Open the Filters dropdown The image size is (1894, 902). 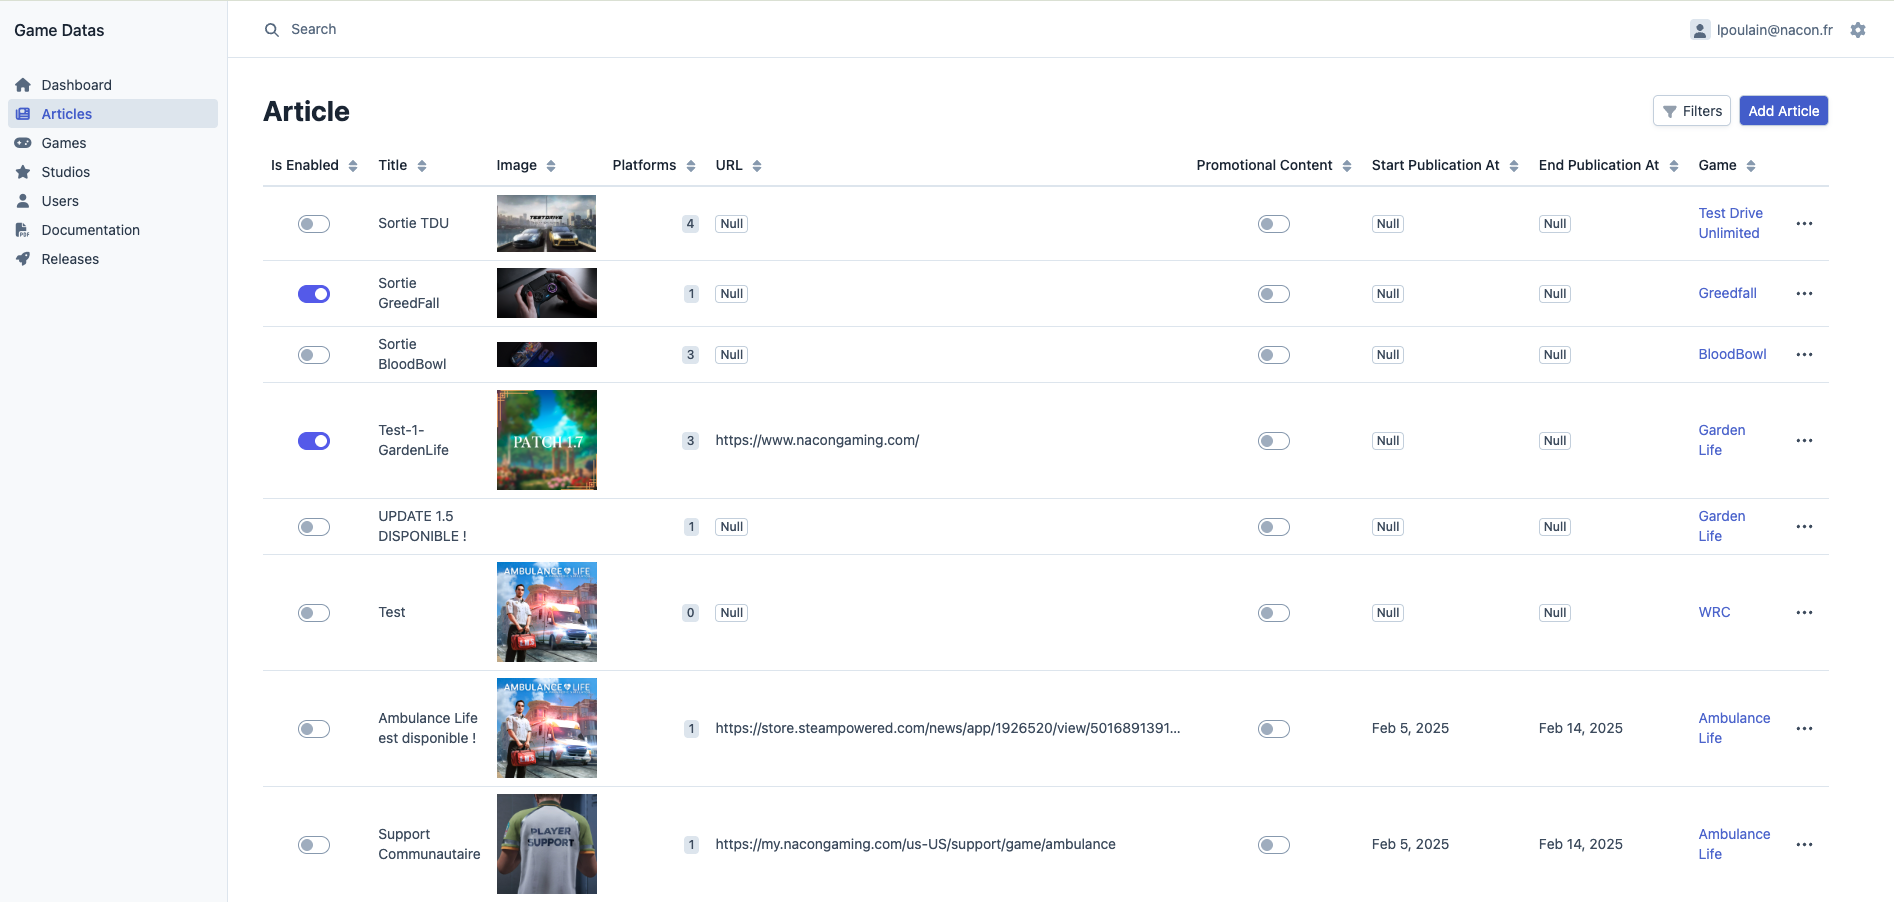(x=1691, y=111)
